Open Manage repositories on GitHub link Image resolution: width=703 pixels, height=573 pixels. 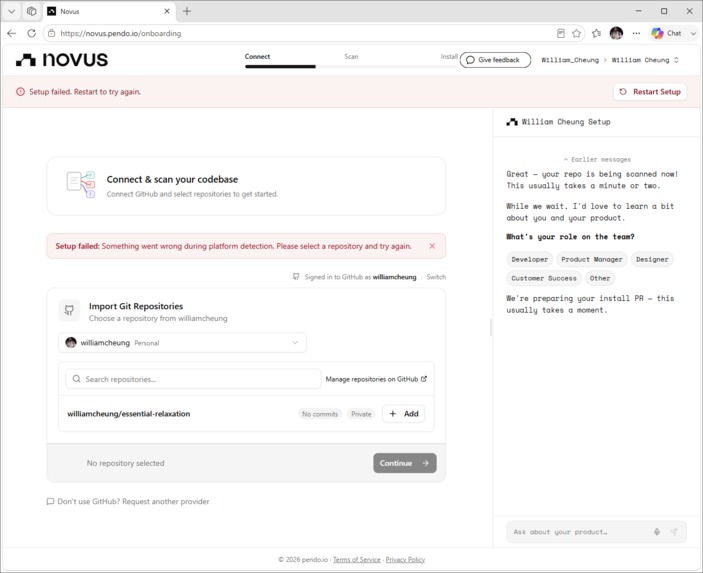click(x=376, y=379)
